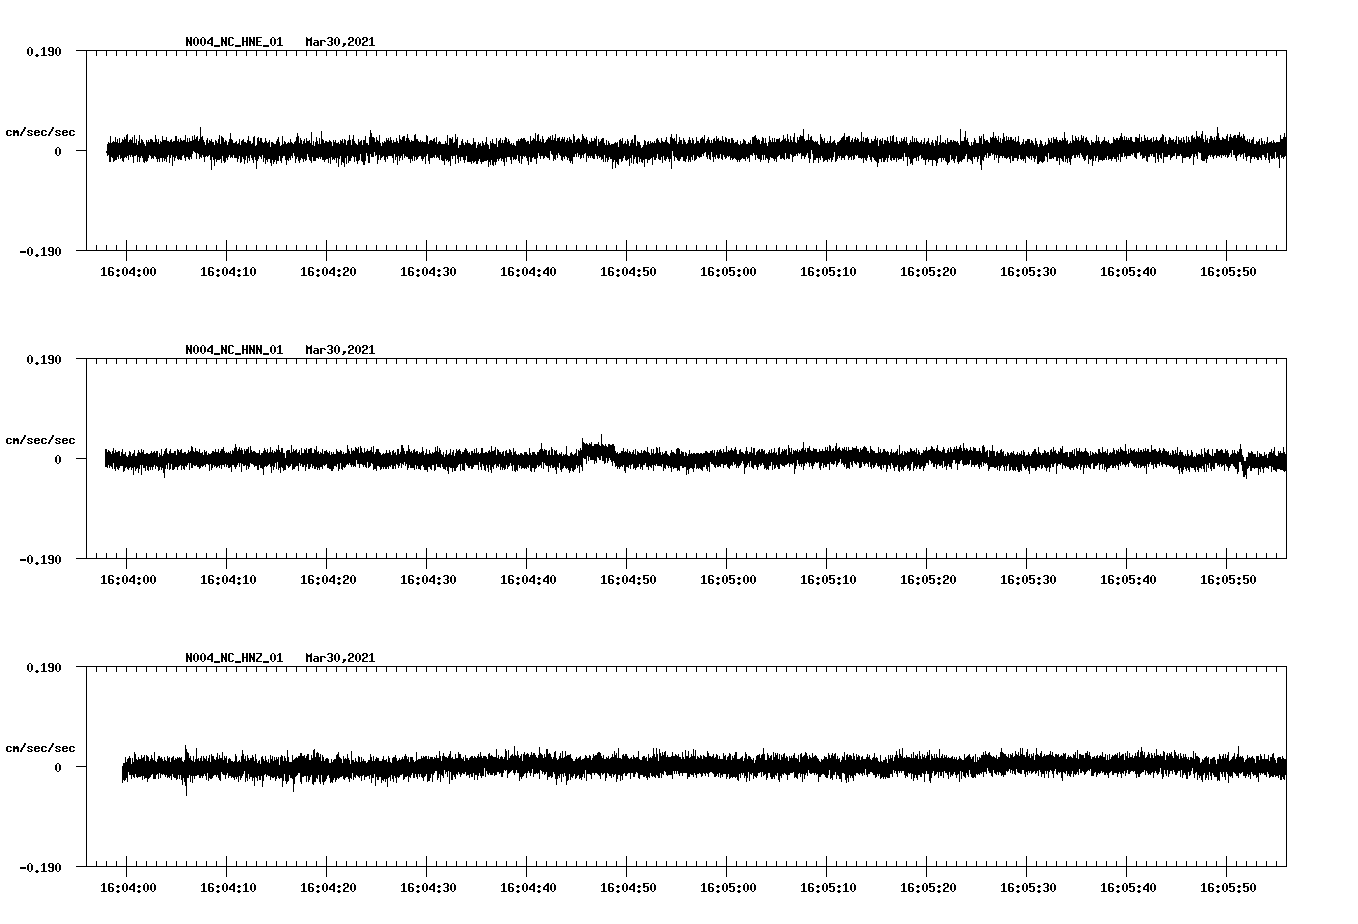Click the Mar30,2021 date beside HNN channel
The height and width of the screenshot is (924, 1358).
coord(341,349)
